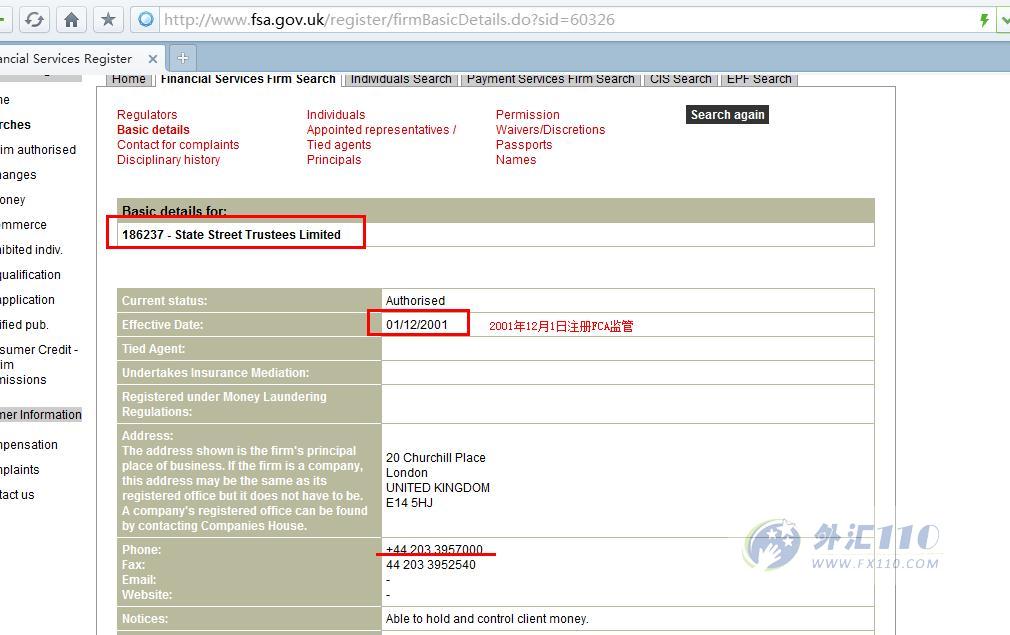1010x635 pixels.
Task: Click the browser home icon
Action: click(71, 20)
